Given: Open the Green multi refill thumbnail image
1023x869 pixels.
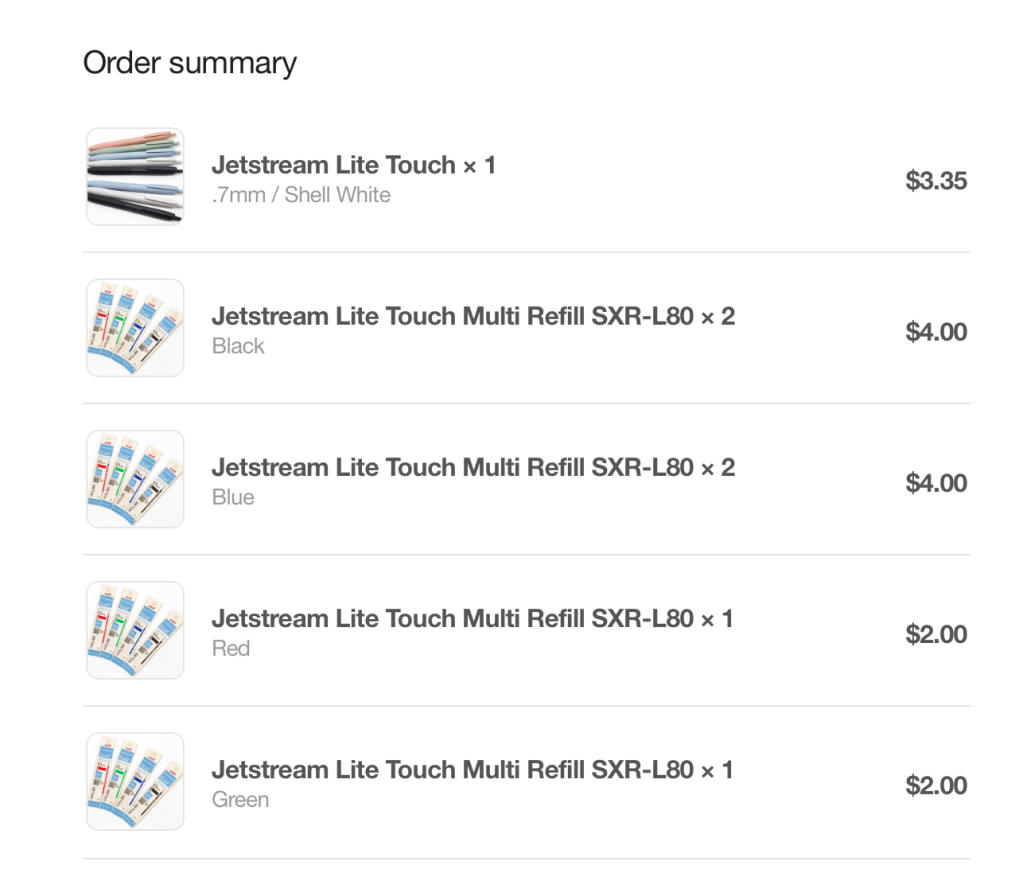Looking at the screenshot, I should pos(135,781).
